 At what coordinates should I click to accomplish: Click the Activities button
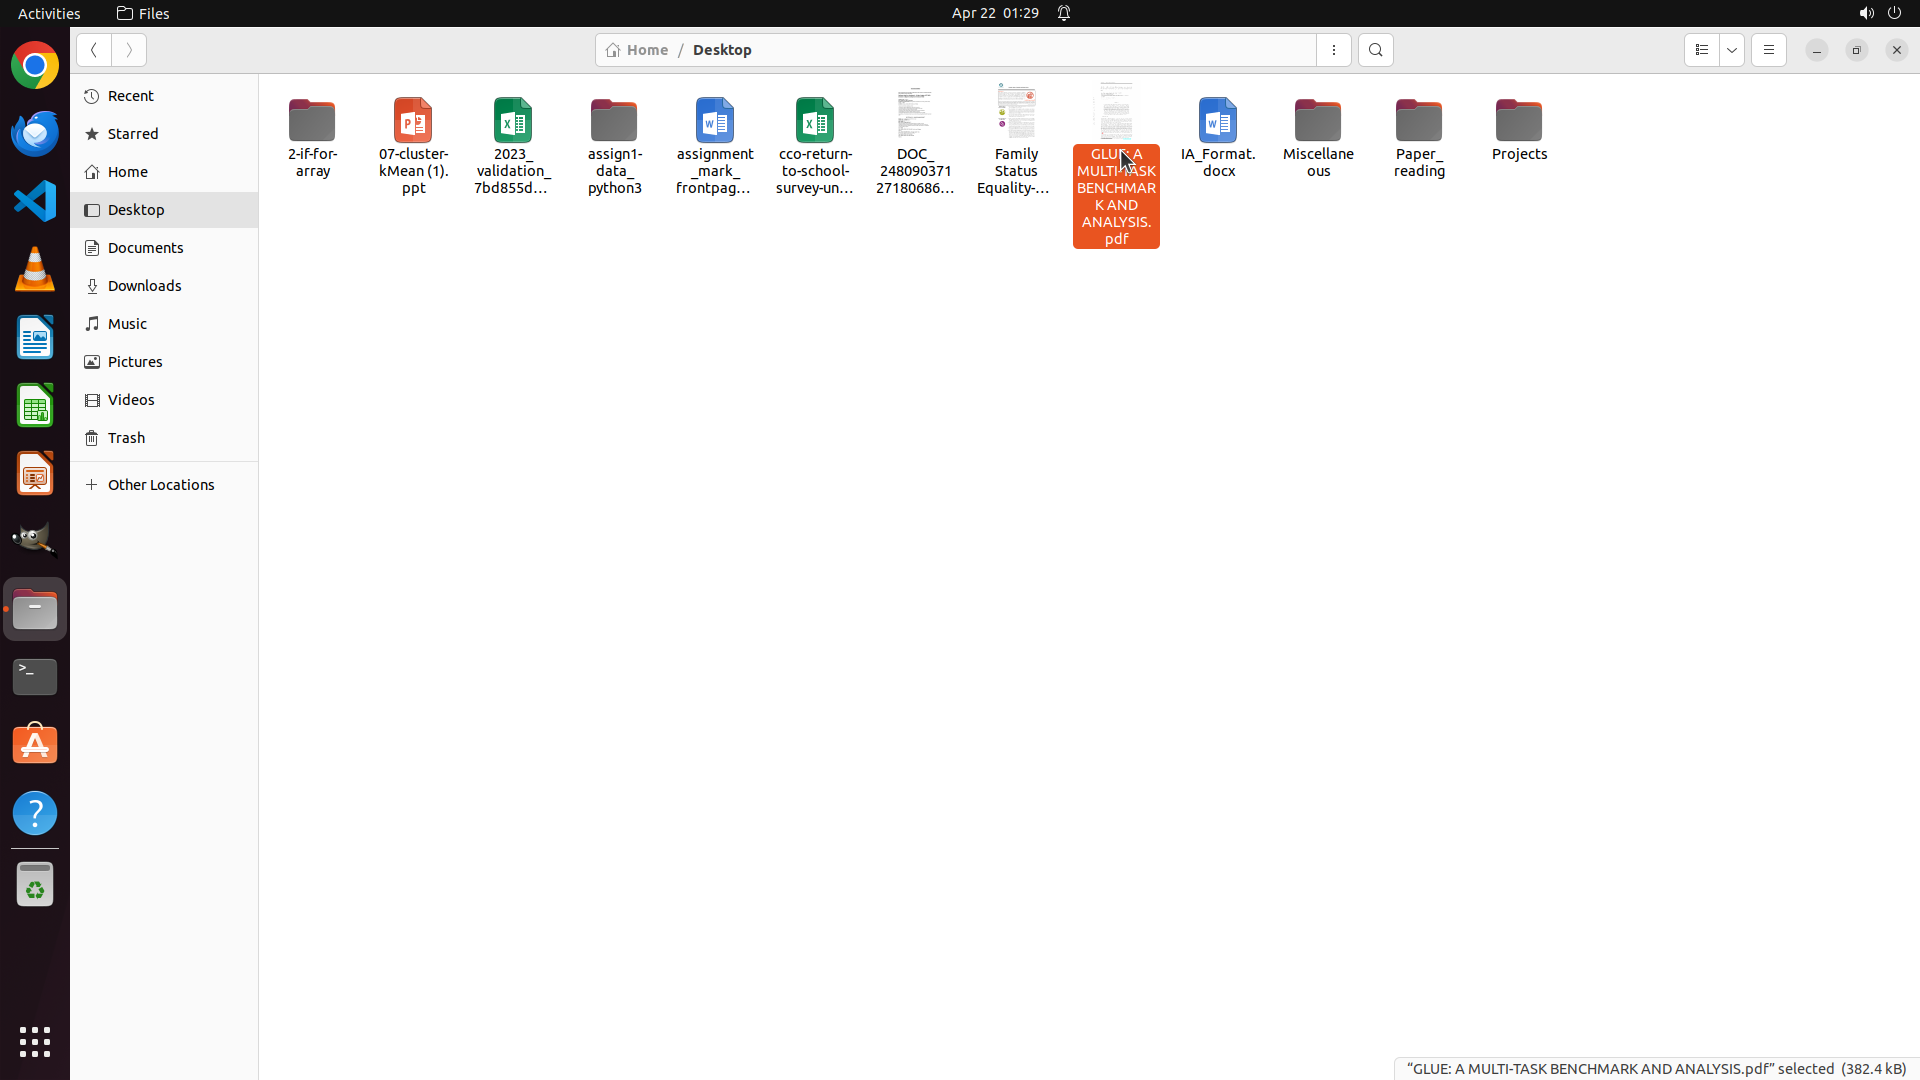(x=49, y=13)
